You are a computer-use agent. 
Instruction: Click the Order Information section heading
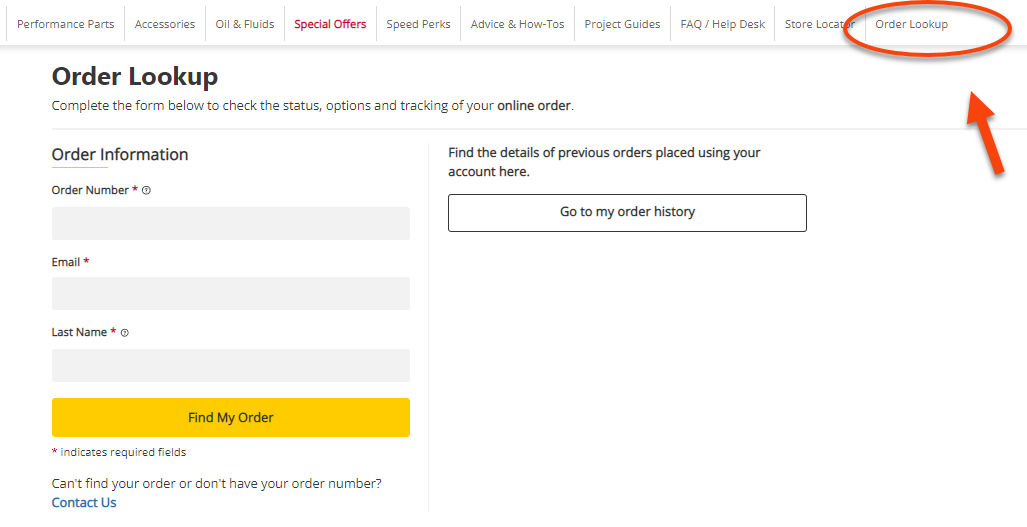[x=120, y=154]
